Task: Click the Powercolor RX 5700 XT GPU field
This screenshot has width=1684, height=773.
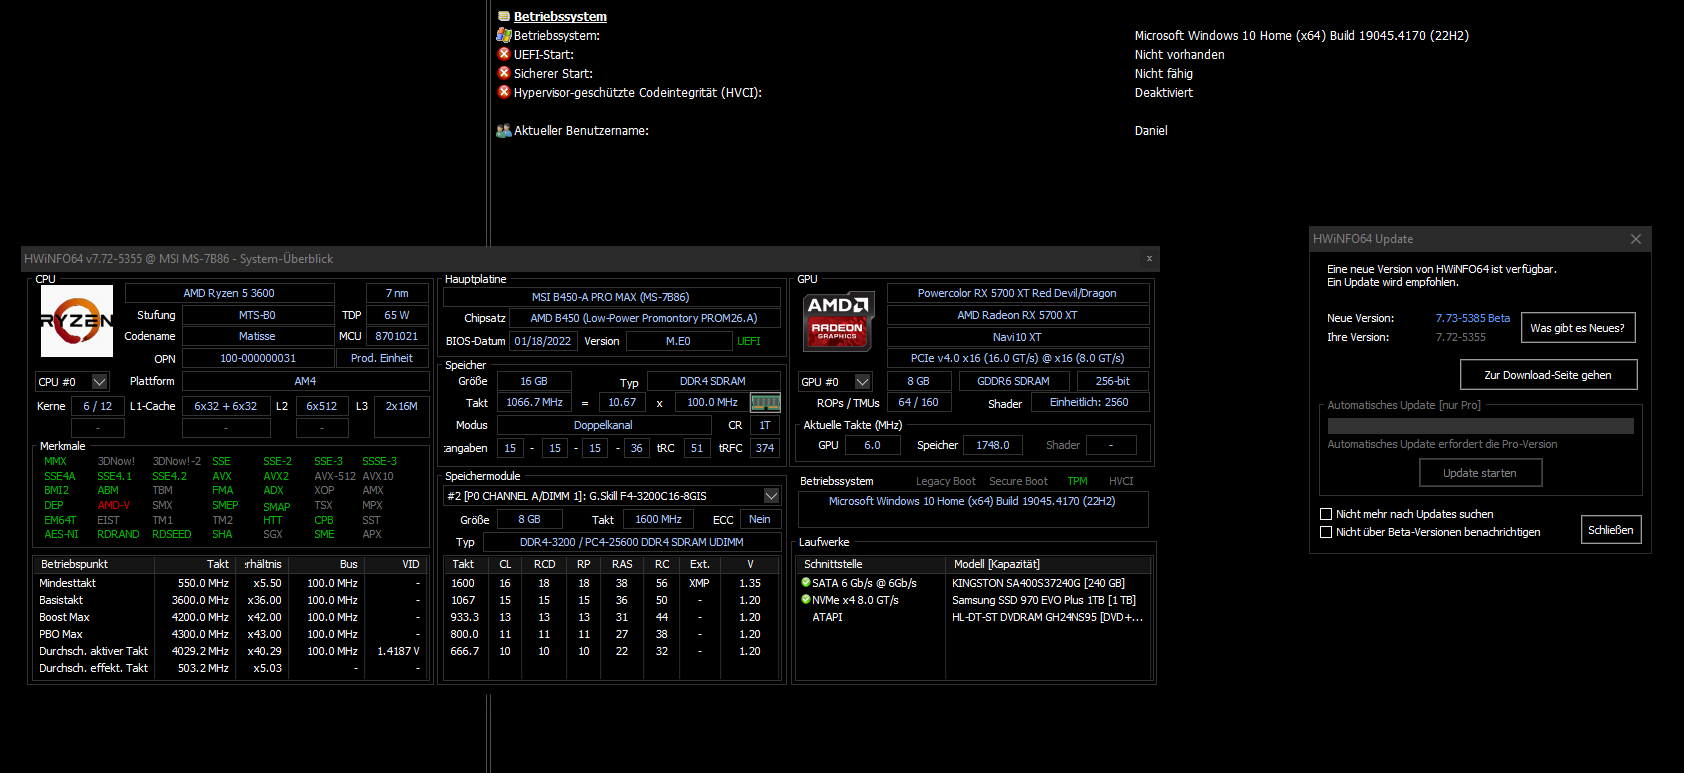Action: click(1017, 293)
